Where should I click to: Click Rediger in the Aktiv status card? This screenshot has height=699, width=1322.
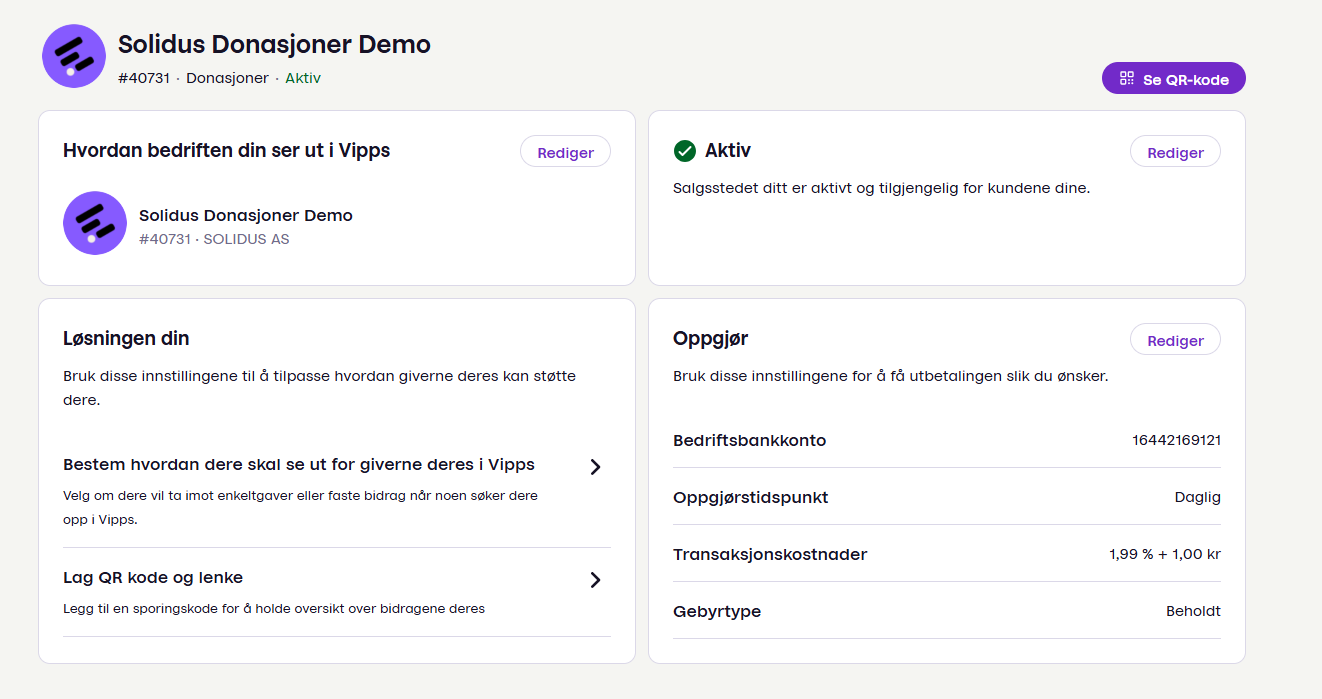(x=1175, y=152)
